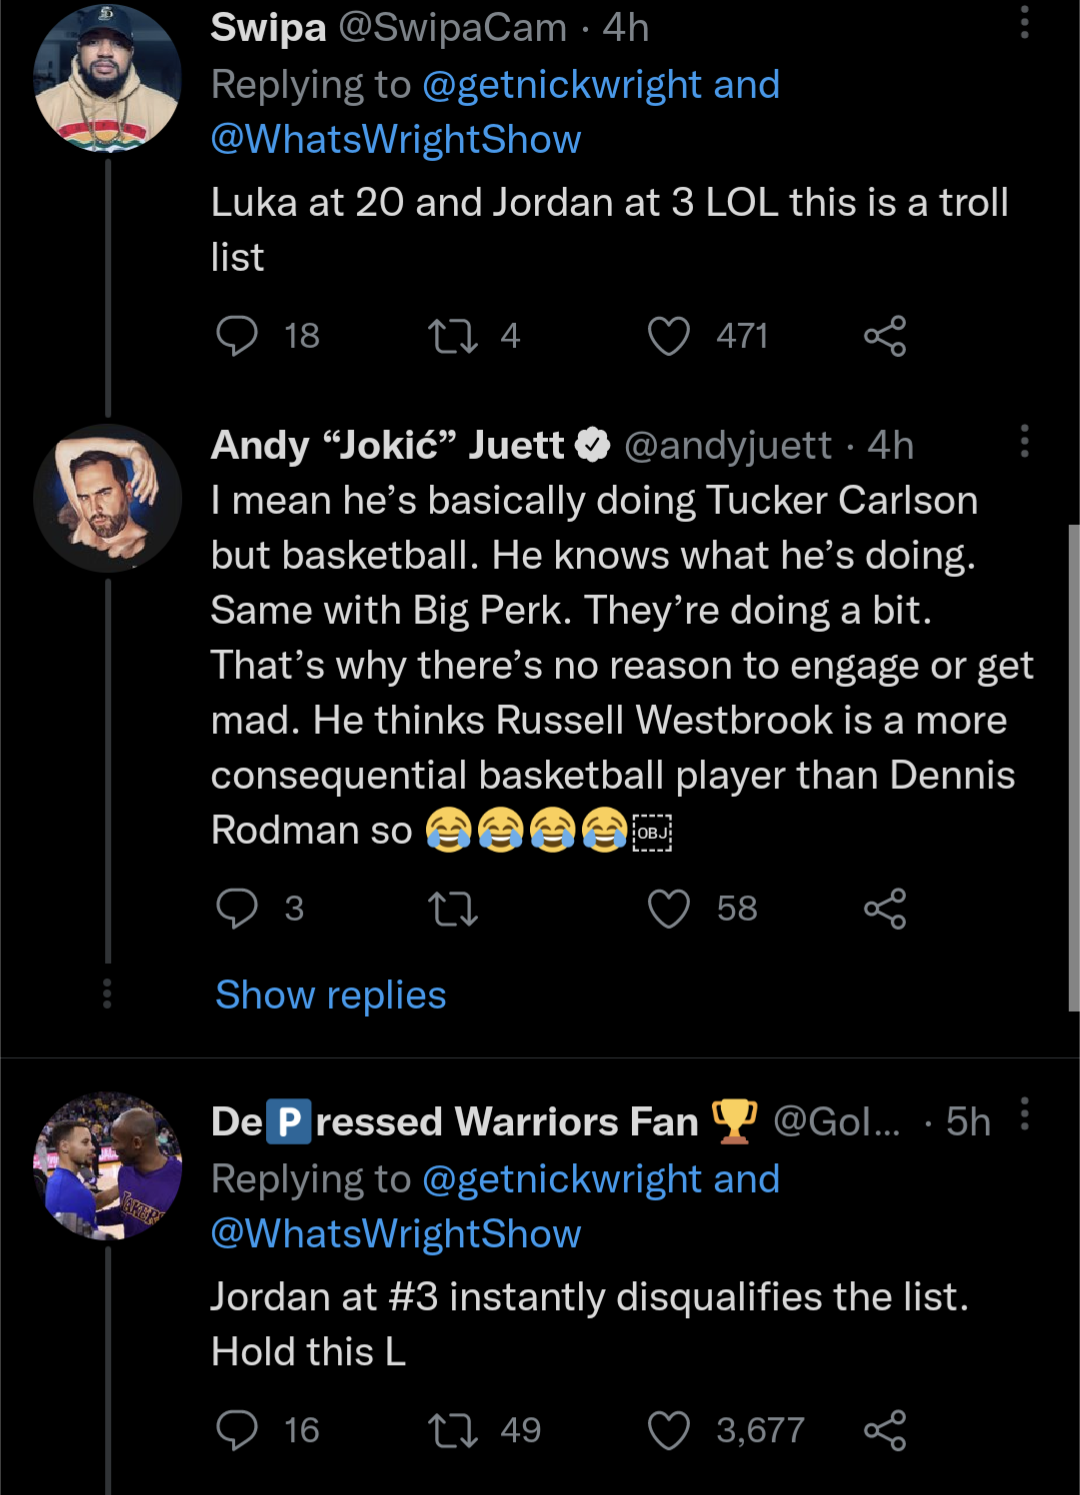Viewport: 1080px width, 1495px height.
Task: Like Andy Juett's tweet with 58 likes
Action: pos(669,909)
